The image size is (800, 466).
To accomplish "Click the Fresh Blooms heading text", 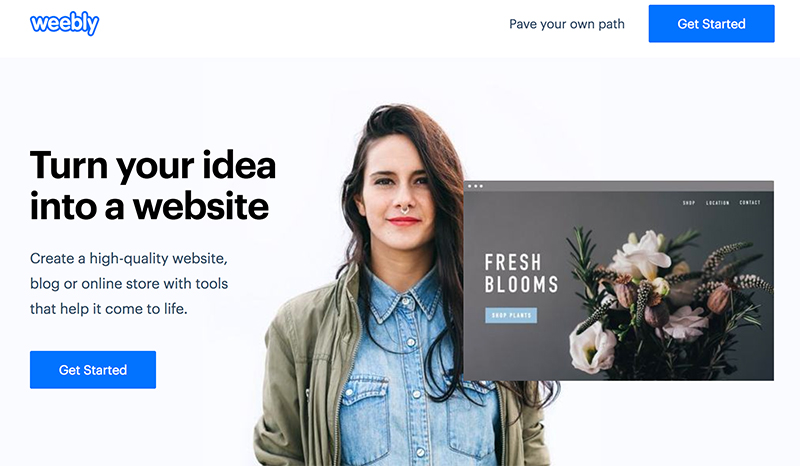I will [x=521, y=273].
